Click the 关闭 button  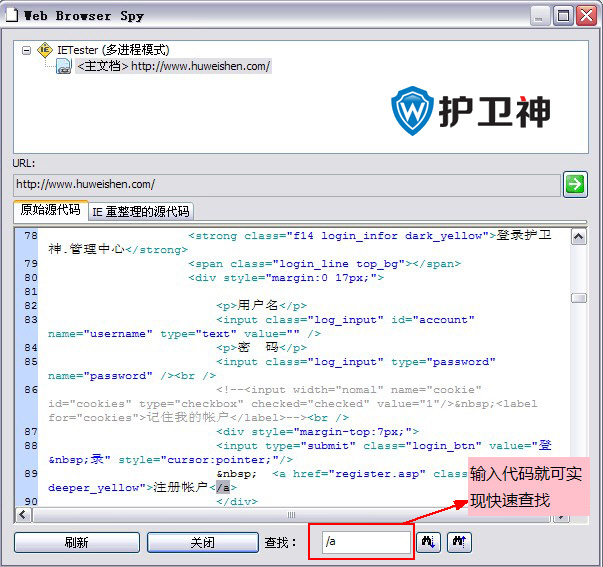pos(203,542)
